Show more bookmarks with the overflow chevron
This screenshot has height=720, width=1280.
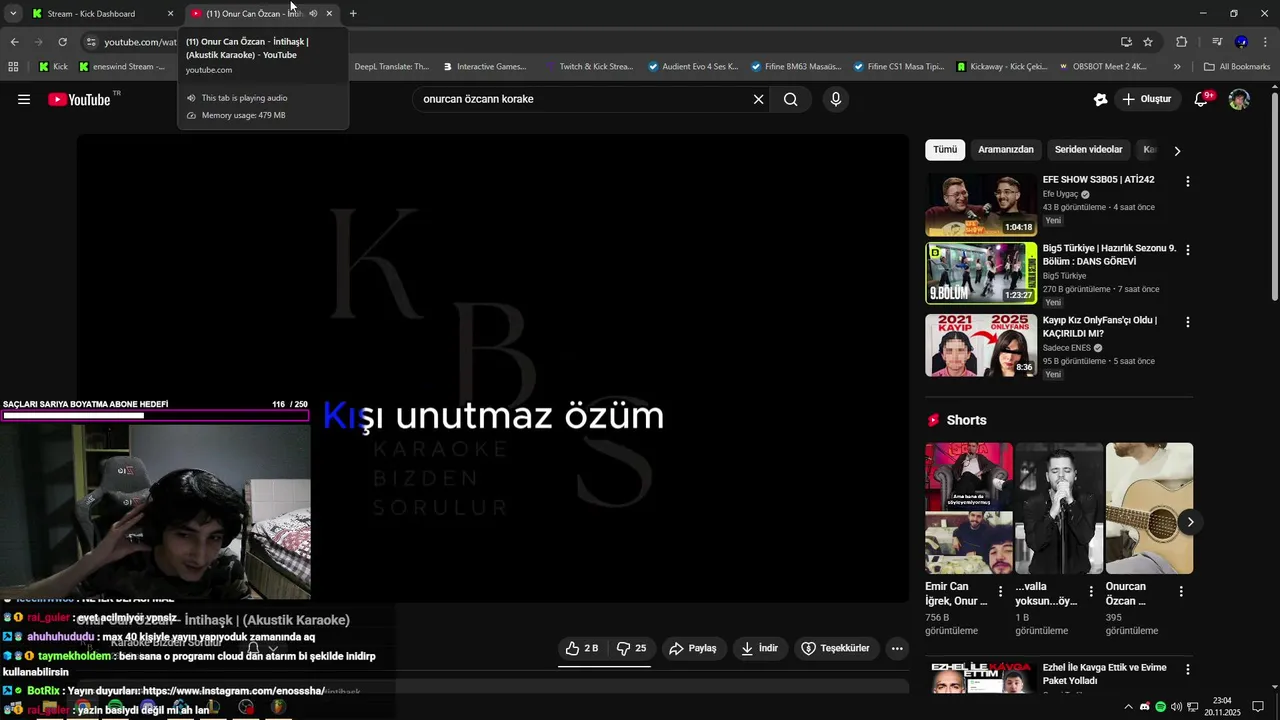pos(1177,67)
